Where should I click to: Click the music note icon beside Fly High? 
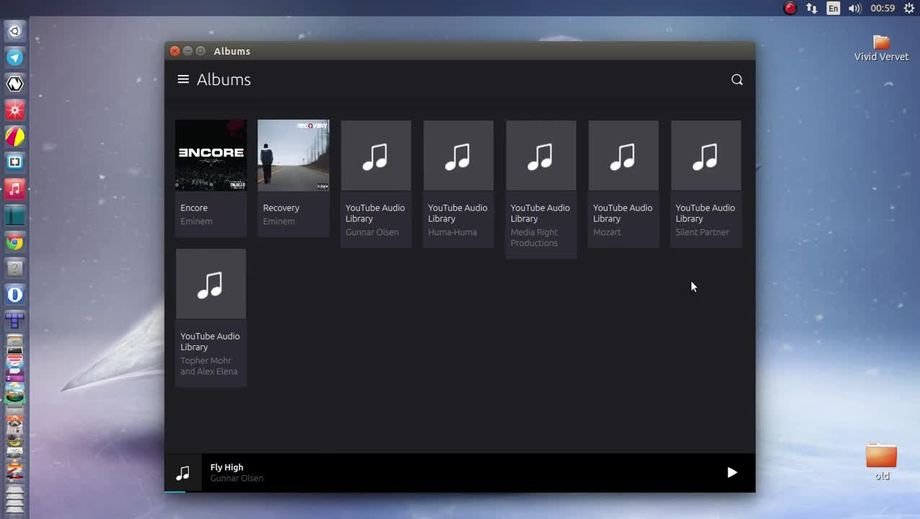click(x=183, y=473)
